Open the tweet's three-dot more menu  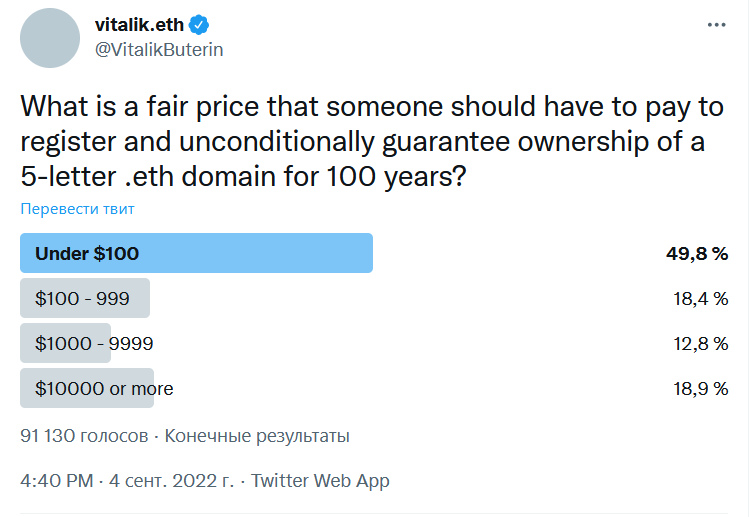point(715,25)
